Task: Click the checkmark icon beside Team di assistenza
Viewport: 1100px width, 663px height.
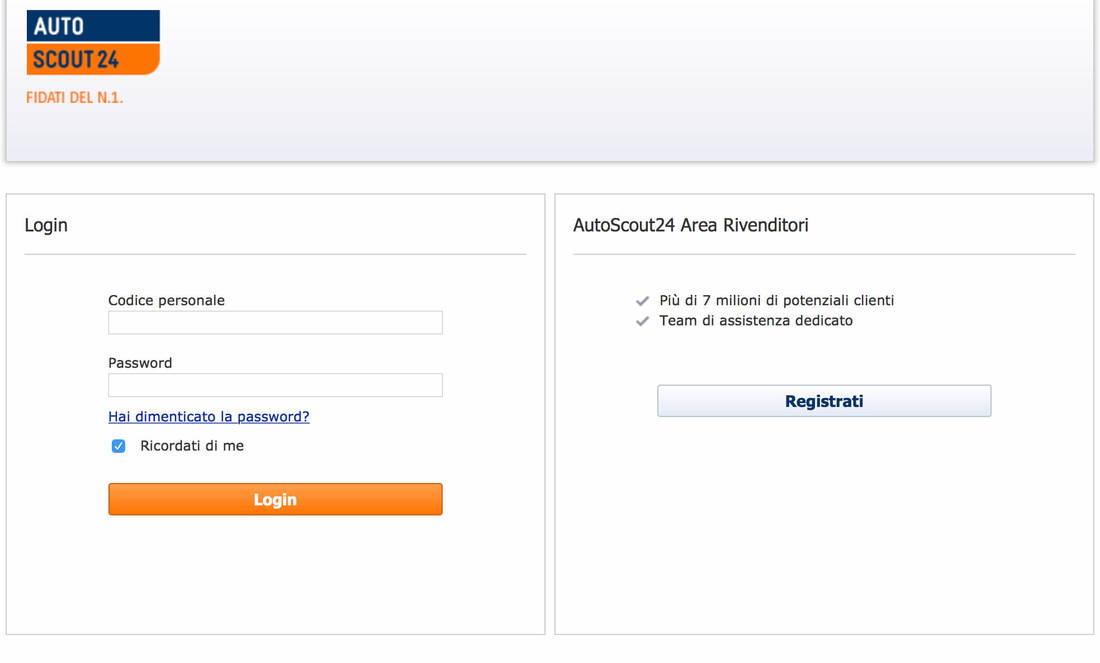Action: point(642,321)
